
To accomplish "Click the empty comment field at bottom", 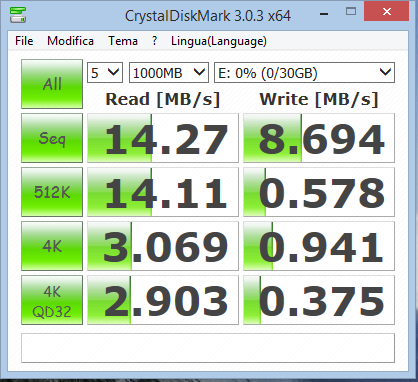I will pyautogui.click(x=208, y=348).
